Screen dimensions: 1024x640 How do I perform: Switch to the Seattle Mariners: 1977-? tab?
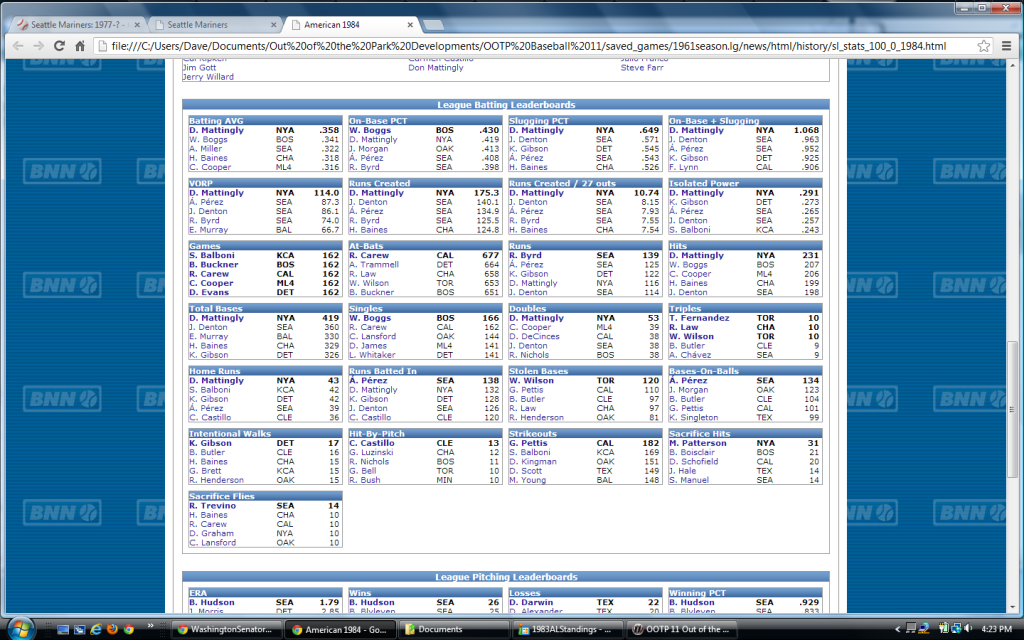click(x=77, y=25)
